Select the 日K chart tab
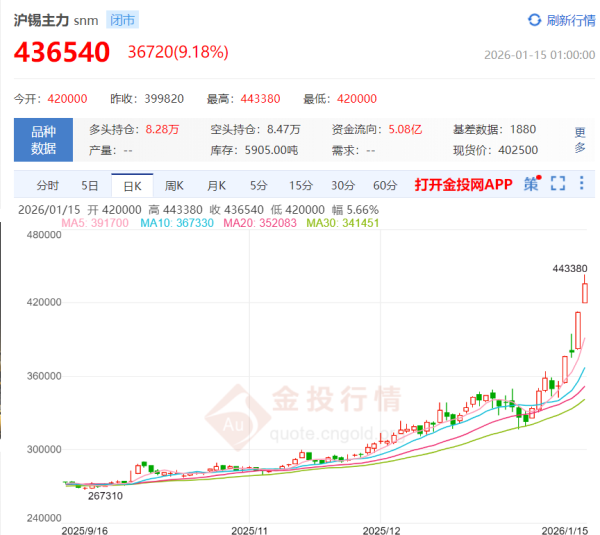This screenshot has height=535, width=600. pos(132,186)
